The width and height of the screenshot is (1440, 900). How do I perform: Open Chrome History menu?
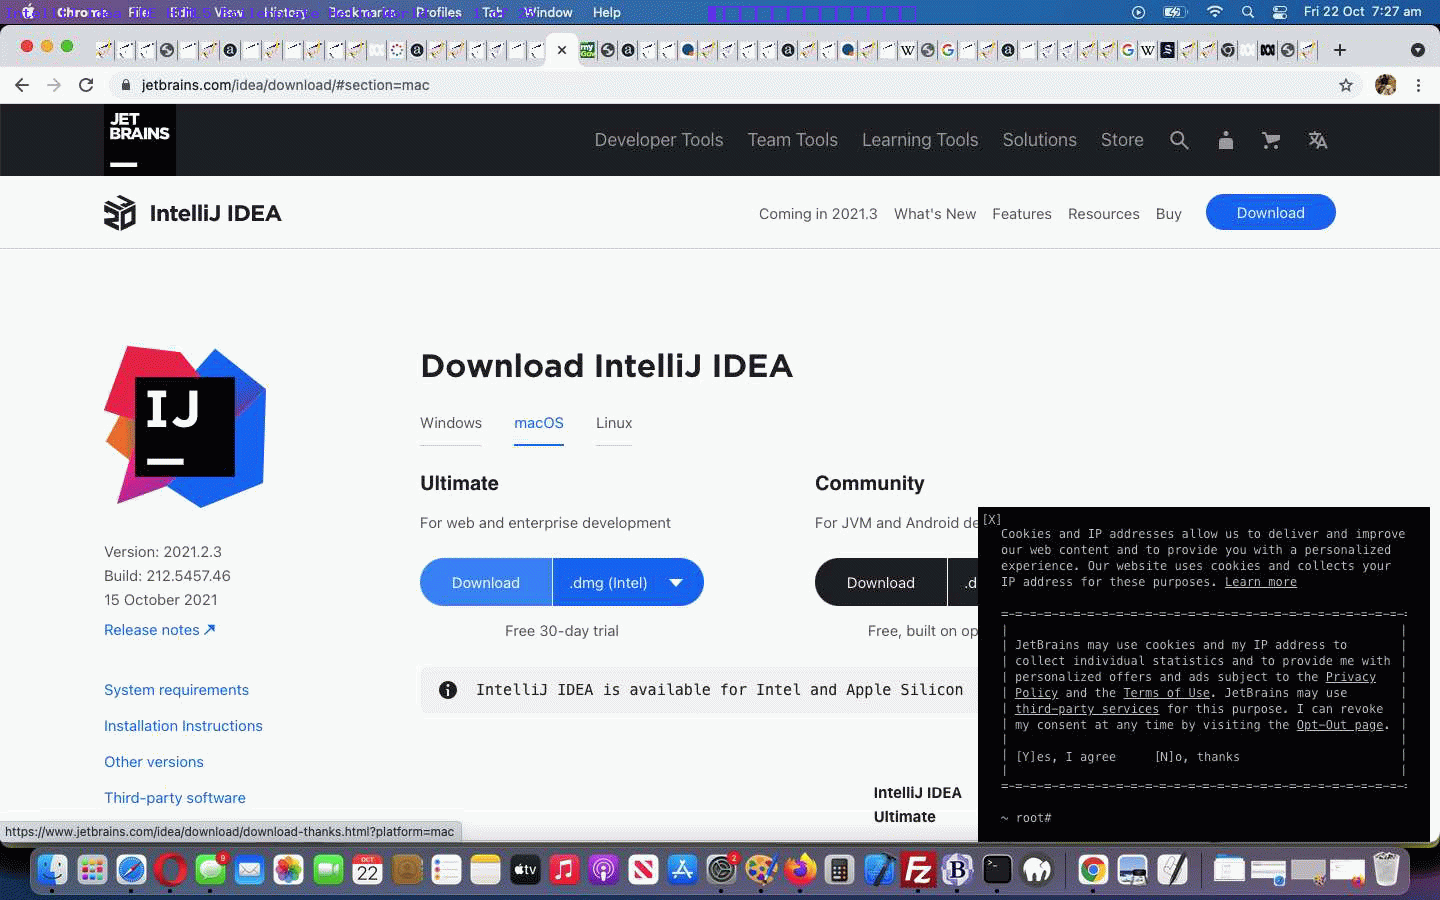(285, 12)
